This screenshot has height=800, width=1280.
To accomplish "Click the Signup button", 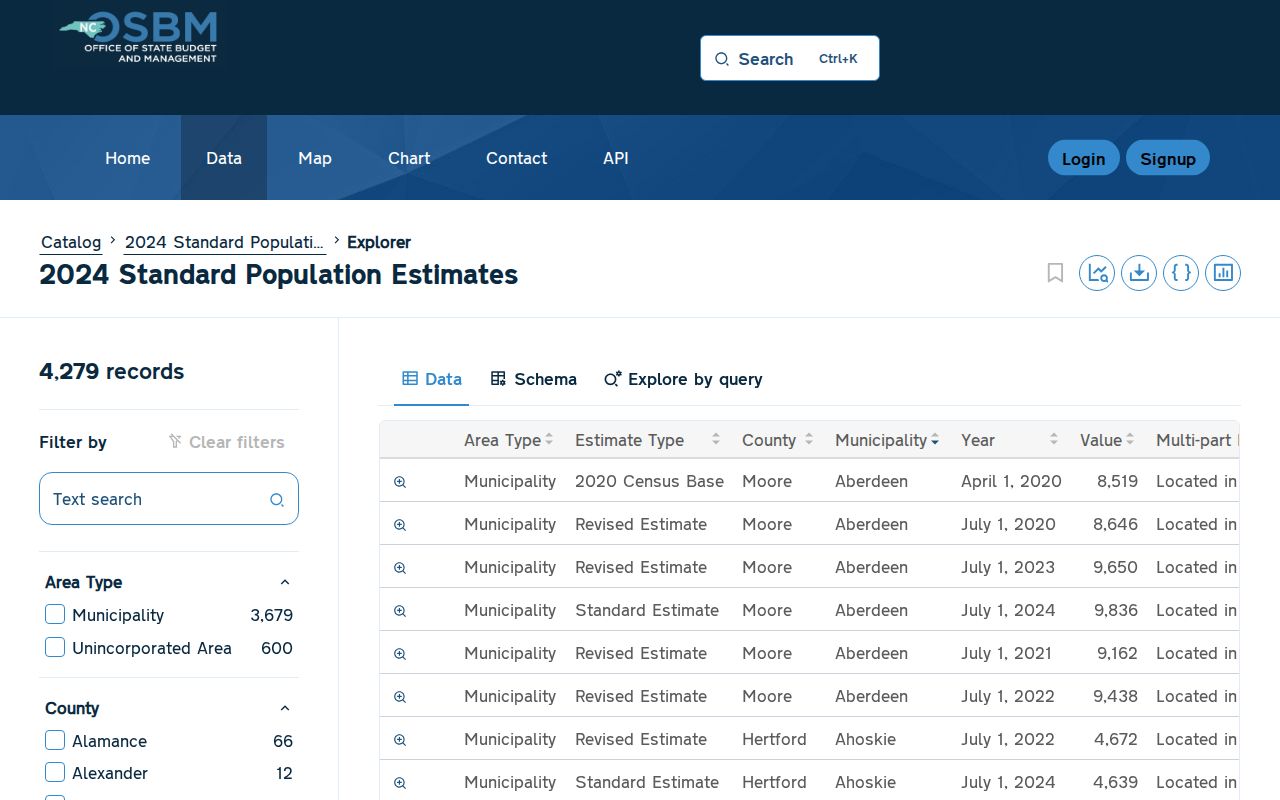I will (1168, 158).
